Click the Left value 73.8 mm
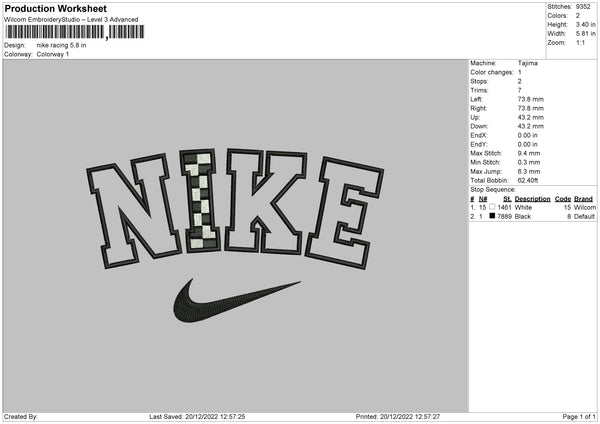This screenshot has width=600, height=424. tap(531, 99)
